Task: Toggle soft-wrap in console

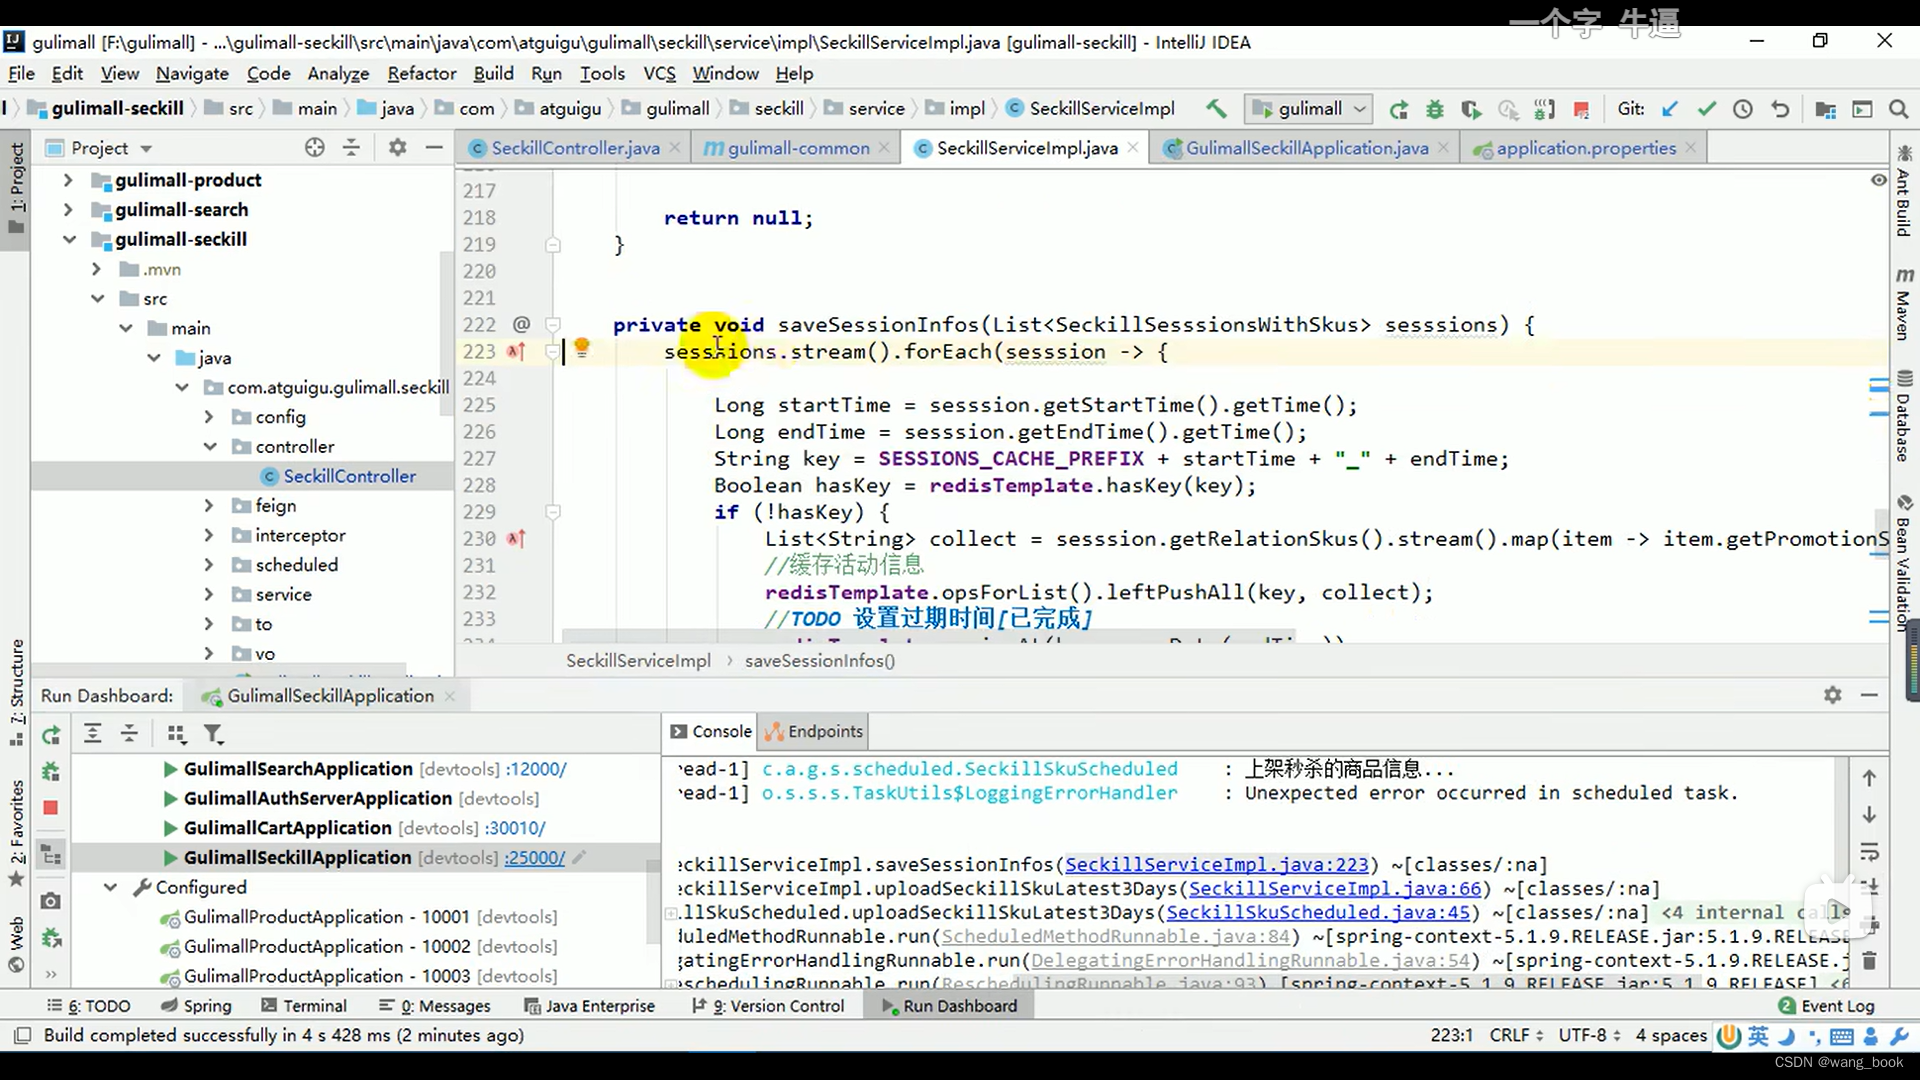Action: [1869, 852]
